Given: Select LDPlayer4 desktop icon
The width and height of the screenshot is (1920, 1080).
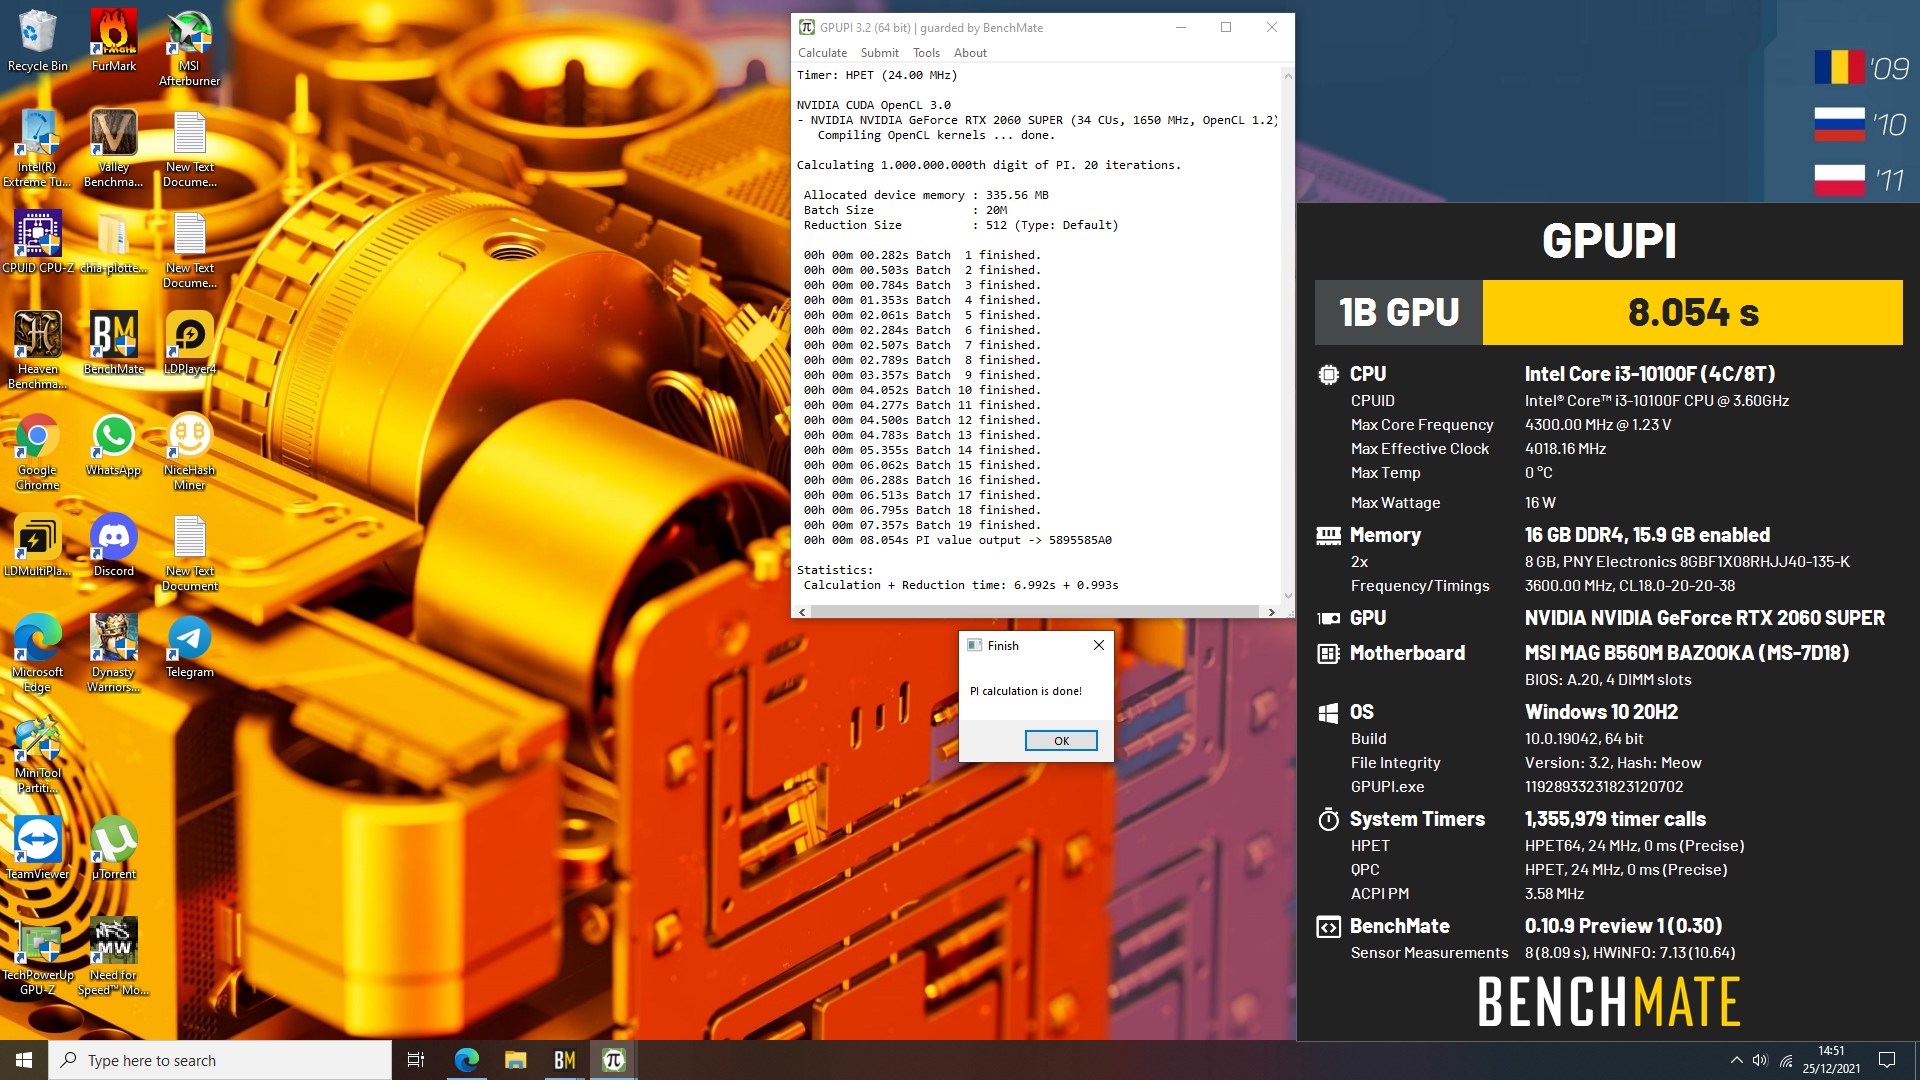Looking at the screenshot, I should tap(189, 343).
